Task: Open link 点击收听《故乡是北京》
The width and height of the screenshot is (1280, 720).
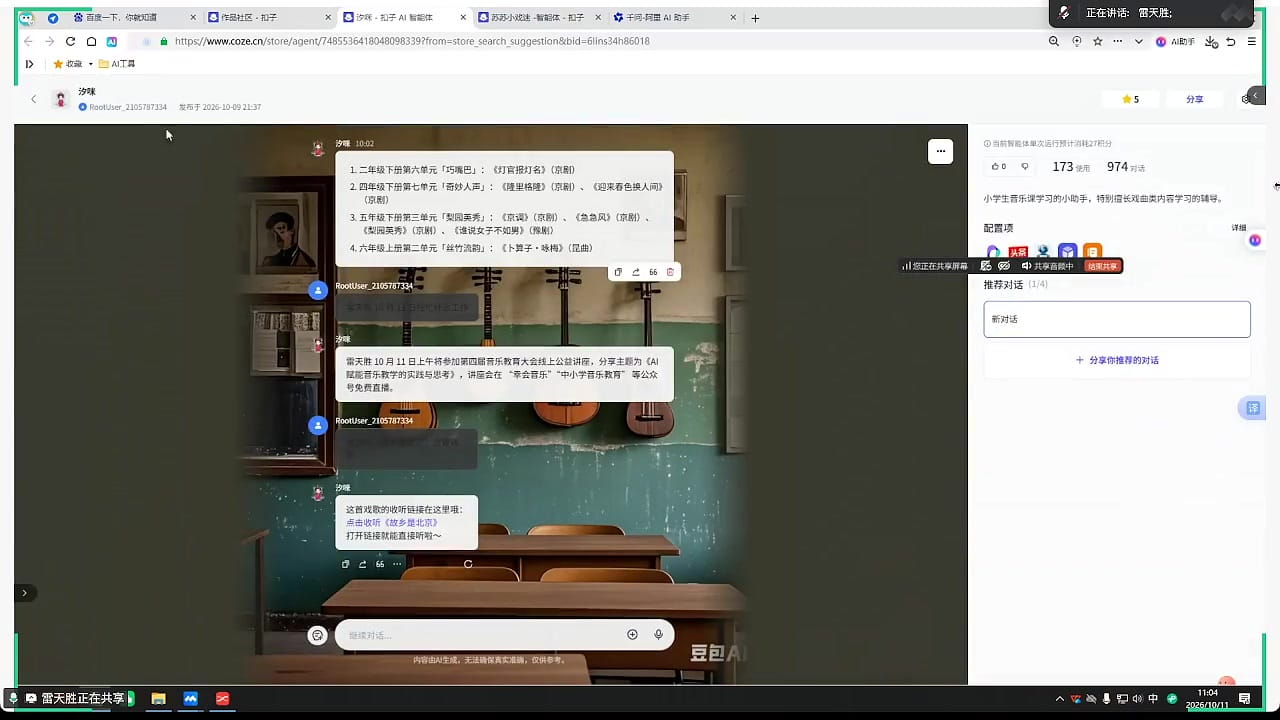Action: (x=392, y=523)
